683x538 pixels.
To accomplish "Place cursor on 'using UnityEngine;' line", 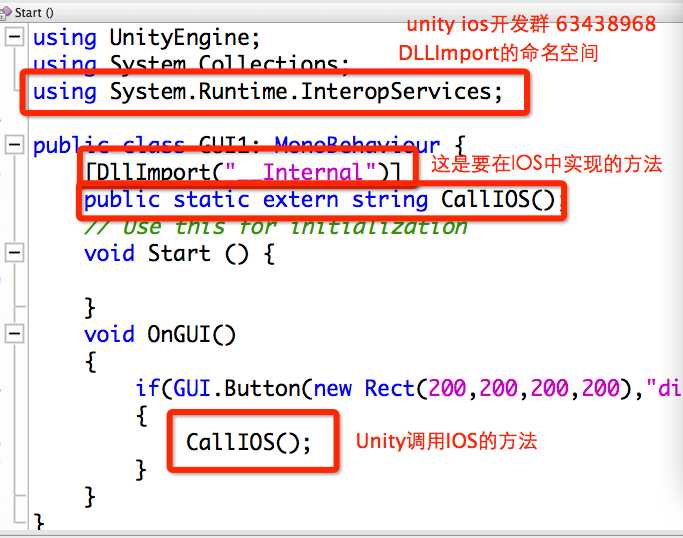I will click(x=146, y=38).
